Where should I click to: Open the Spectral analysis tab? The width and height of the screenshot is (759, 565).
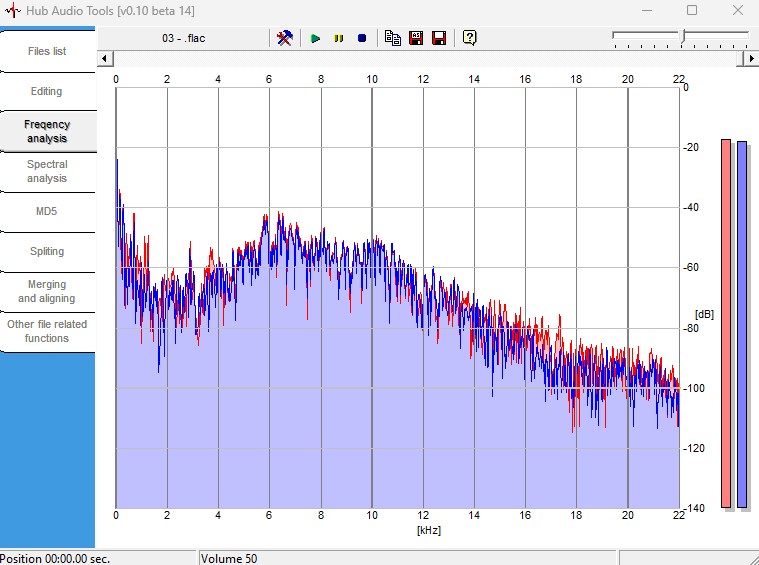coord(47,171)
